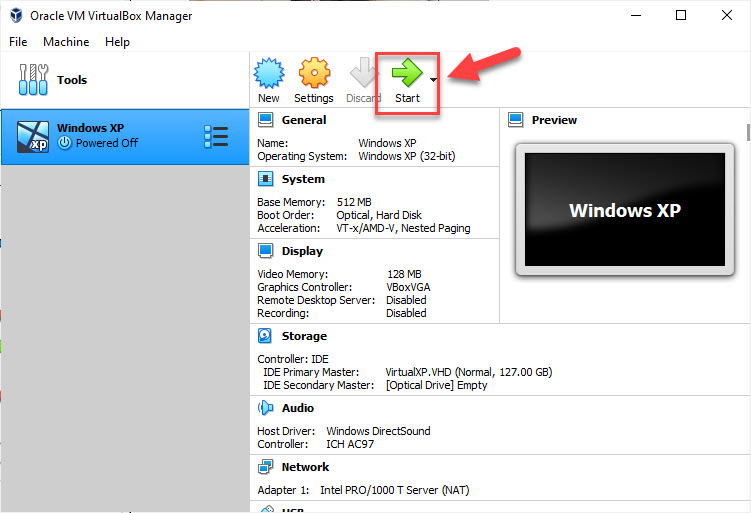This screenshot has width=751, height=513.
Task: Click the Remote Desktop Server Disabled value
Action: (x=406, y=300)
